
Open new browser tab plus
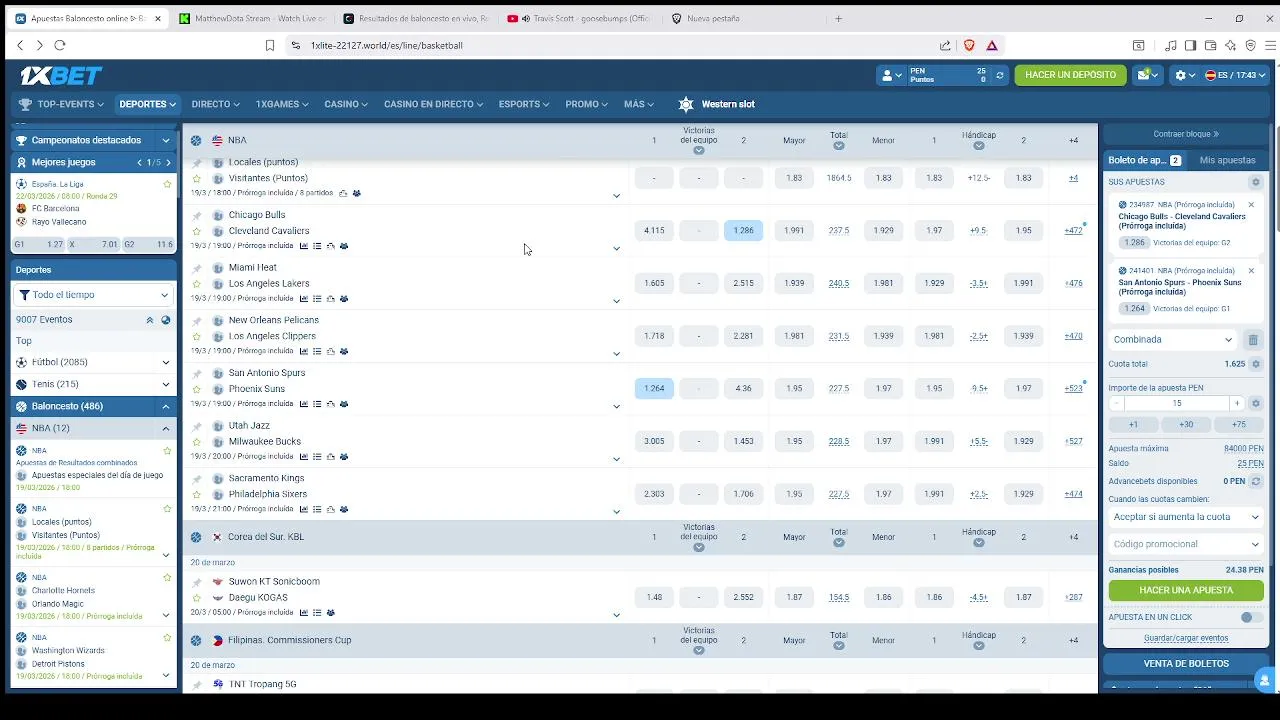pos(838,19)
